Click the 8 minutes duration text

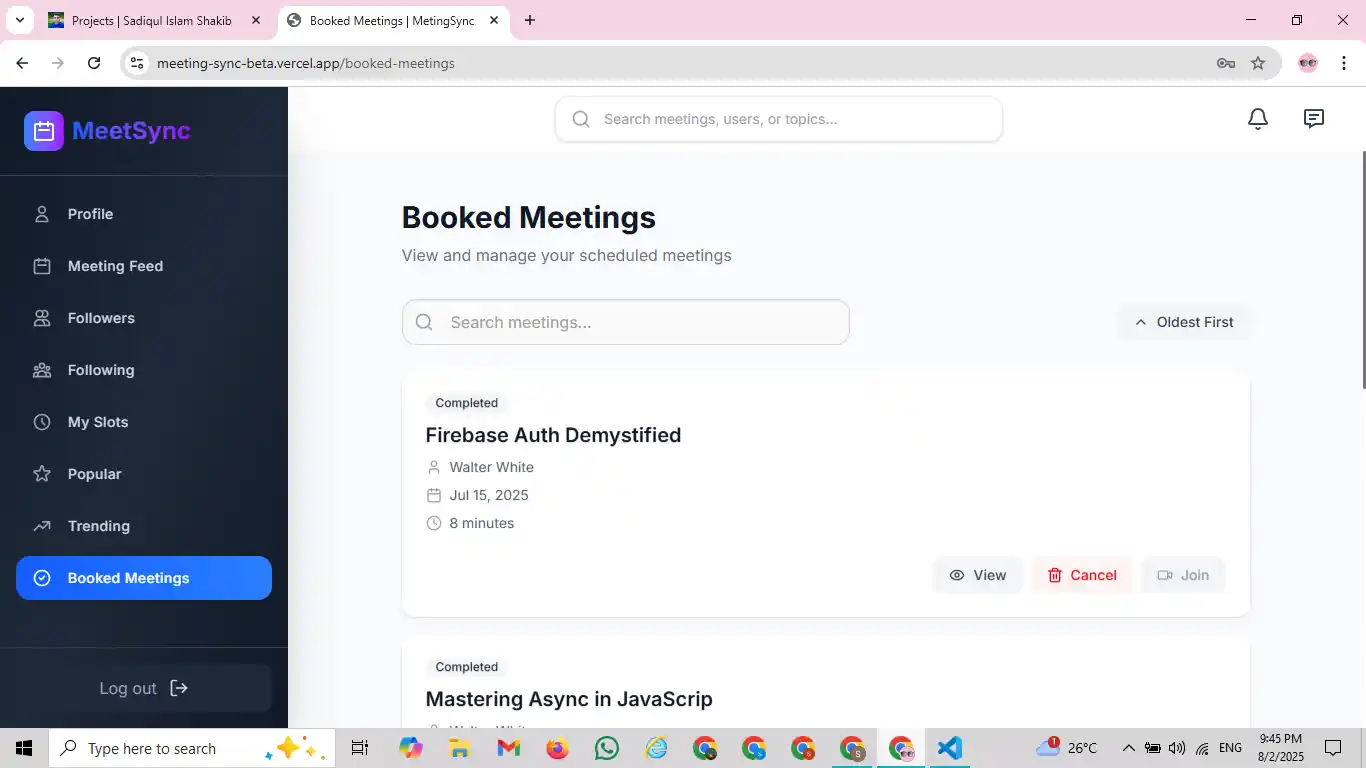pyautogui.click(x=482, y=523)
